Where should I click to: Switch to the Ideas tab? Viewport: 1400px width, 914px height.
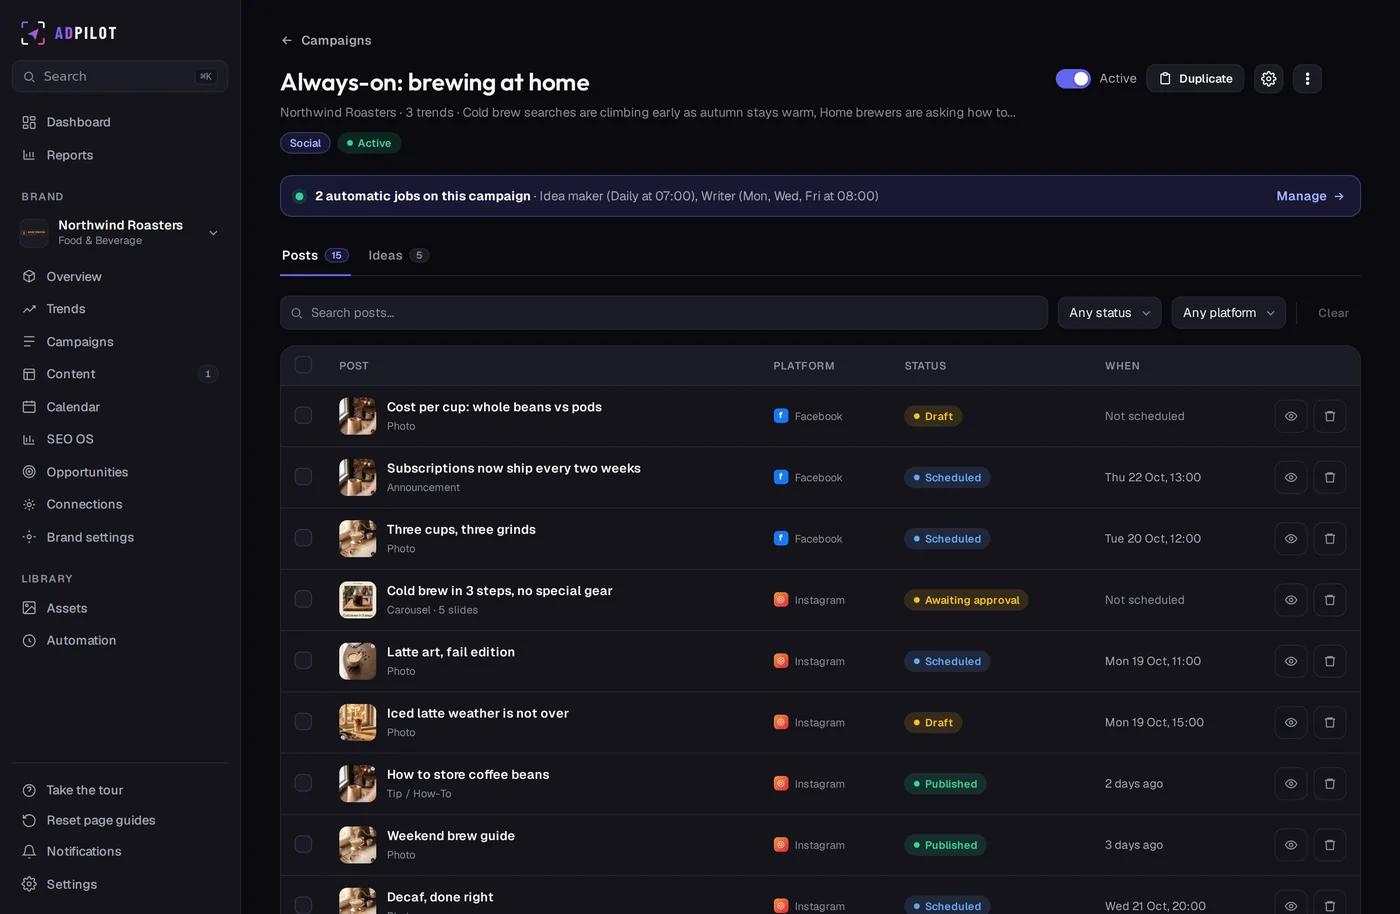[x=398, y=255]
